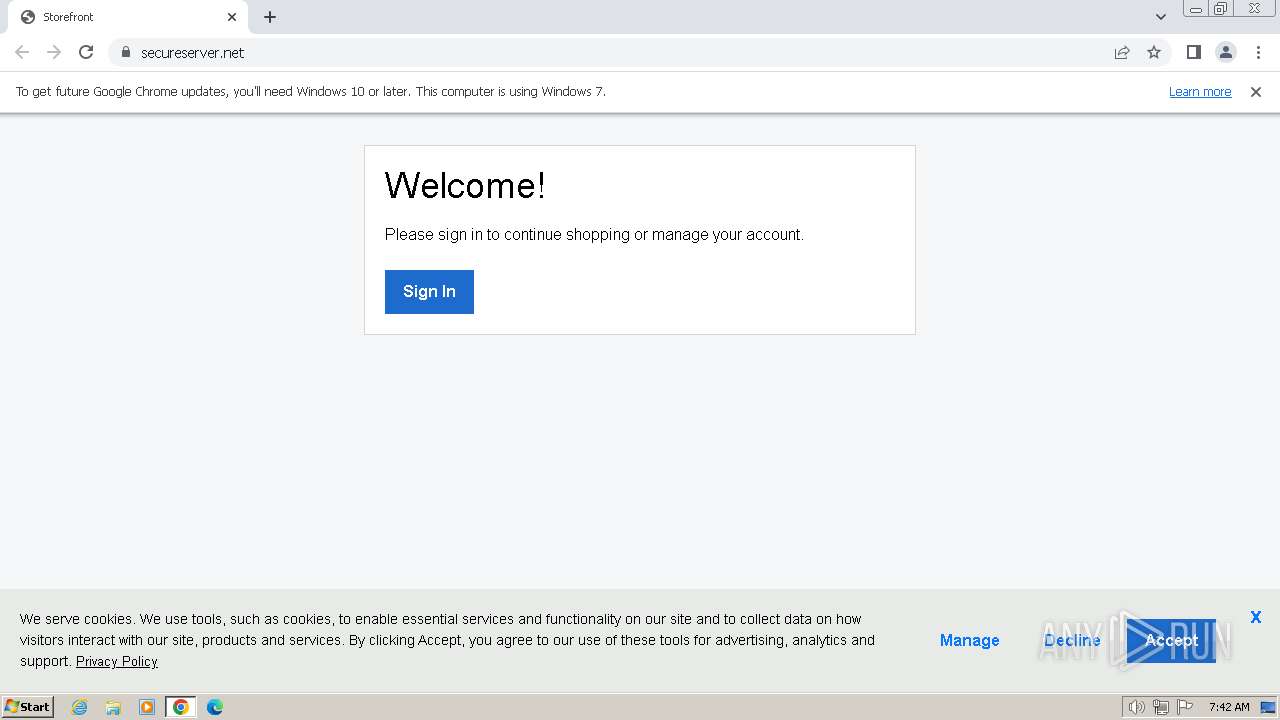
Task: Close the Storefront tab
Action: coord(232,17)
